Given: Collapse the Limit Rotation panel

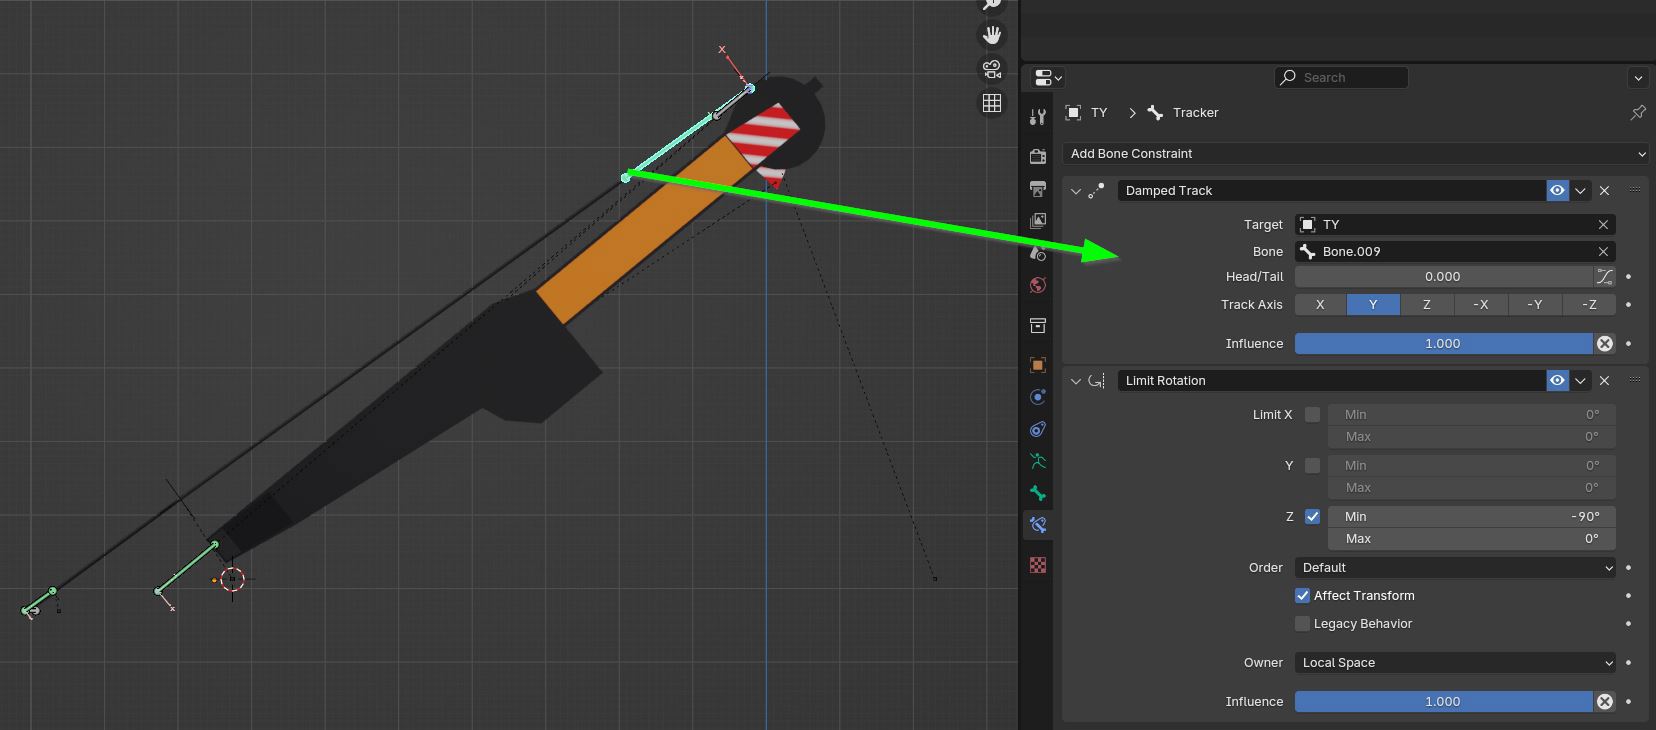Looking at the screenshot, I should click(x=1076, y=380).
